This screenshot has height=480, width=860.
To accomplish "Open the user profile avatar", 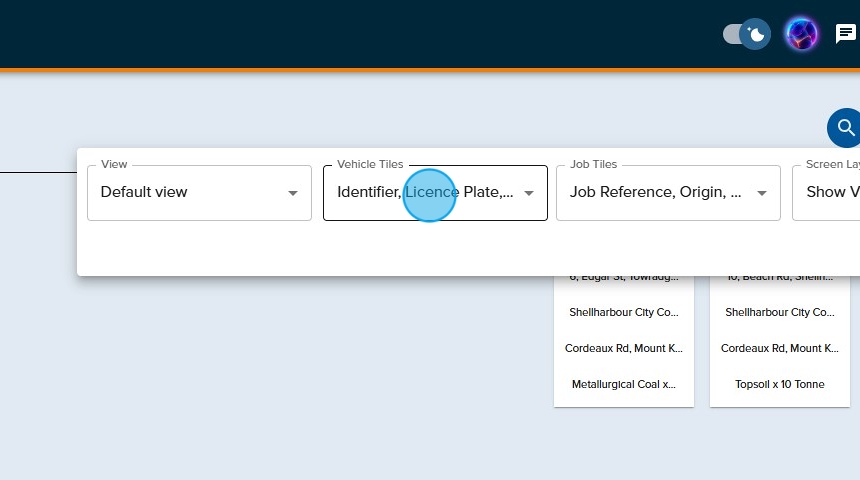I will tap(801, 34).
